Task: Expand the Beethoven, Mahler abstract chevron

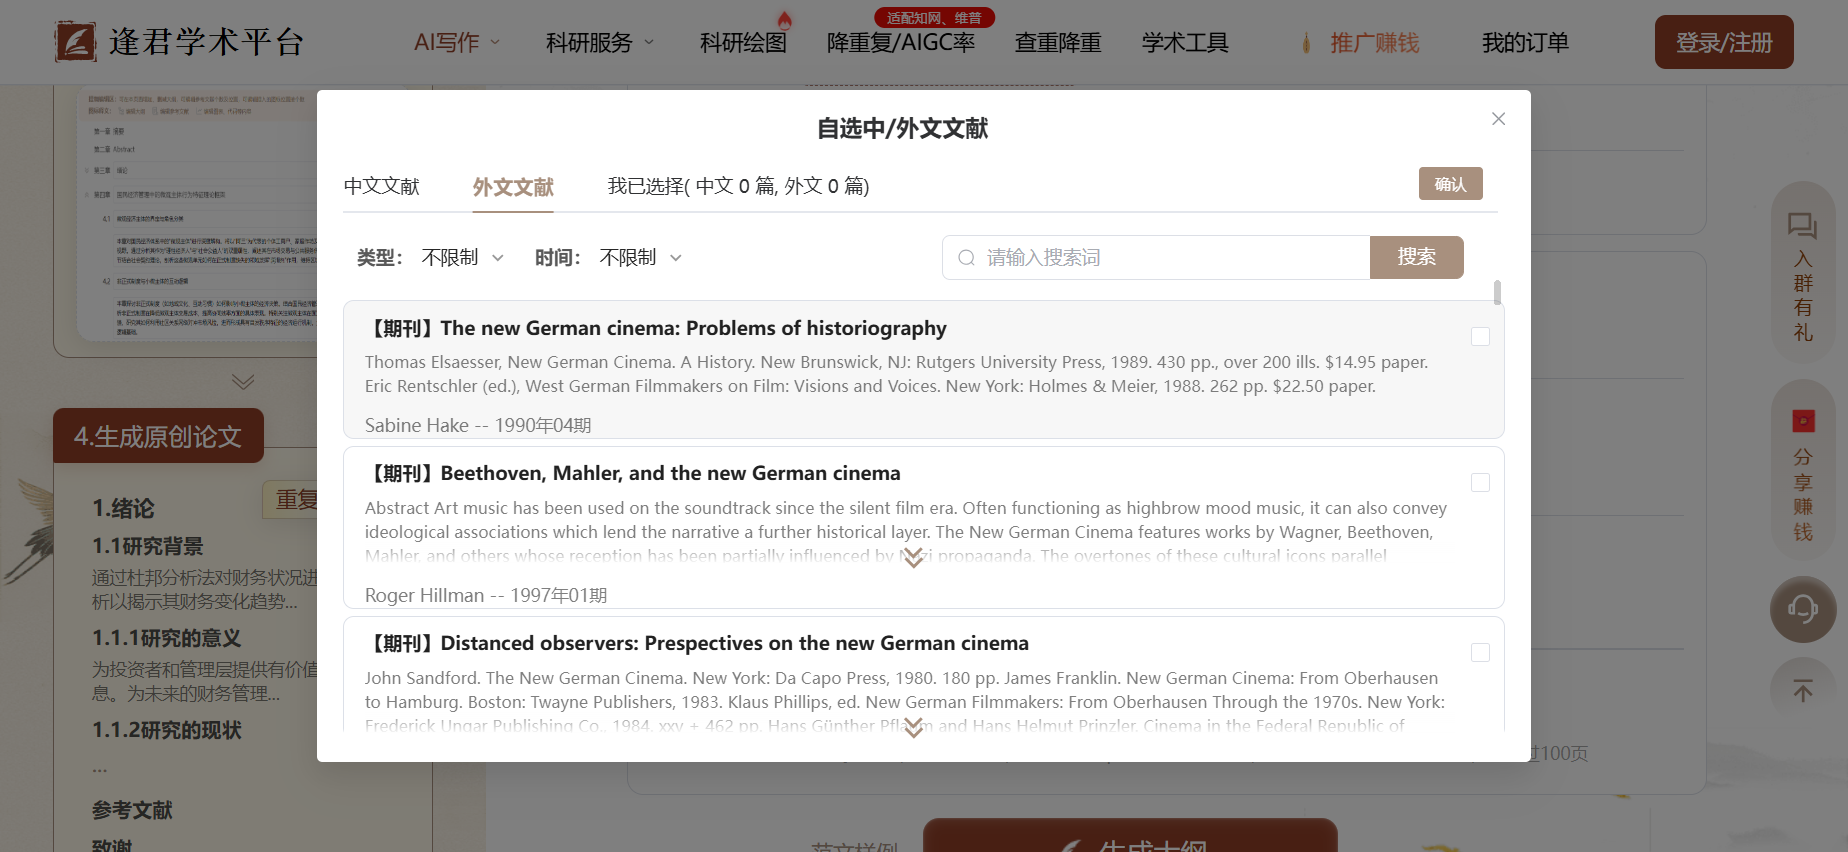Action: [913, 558]
